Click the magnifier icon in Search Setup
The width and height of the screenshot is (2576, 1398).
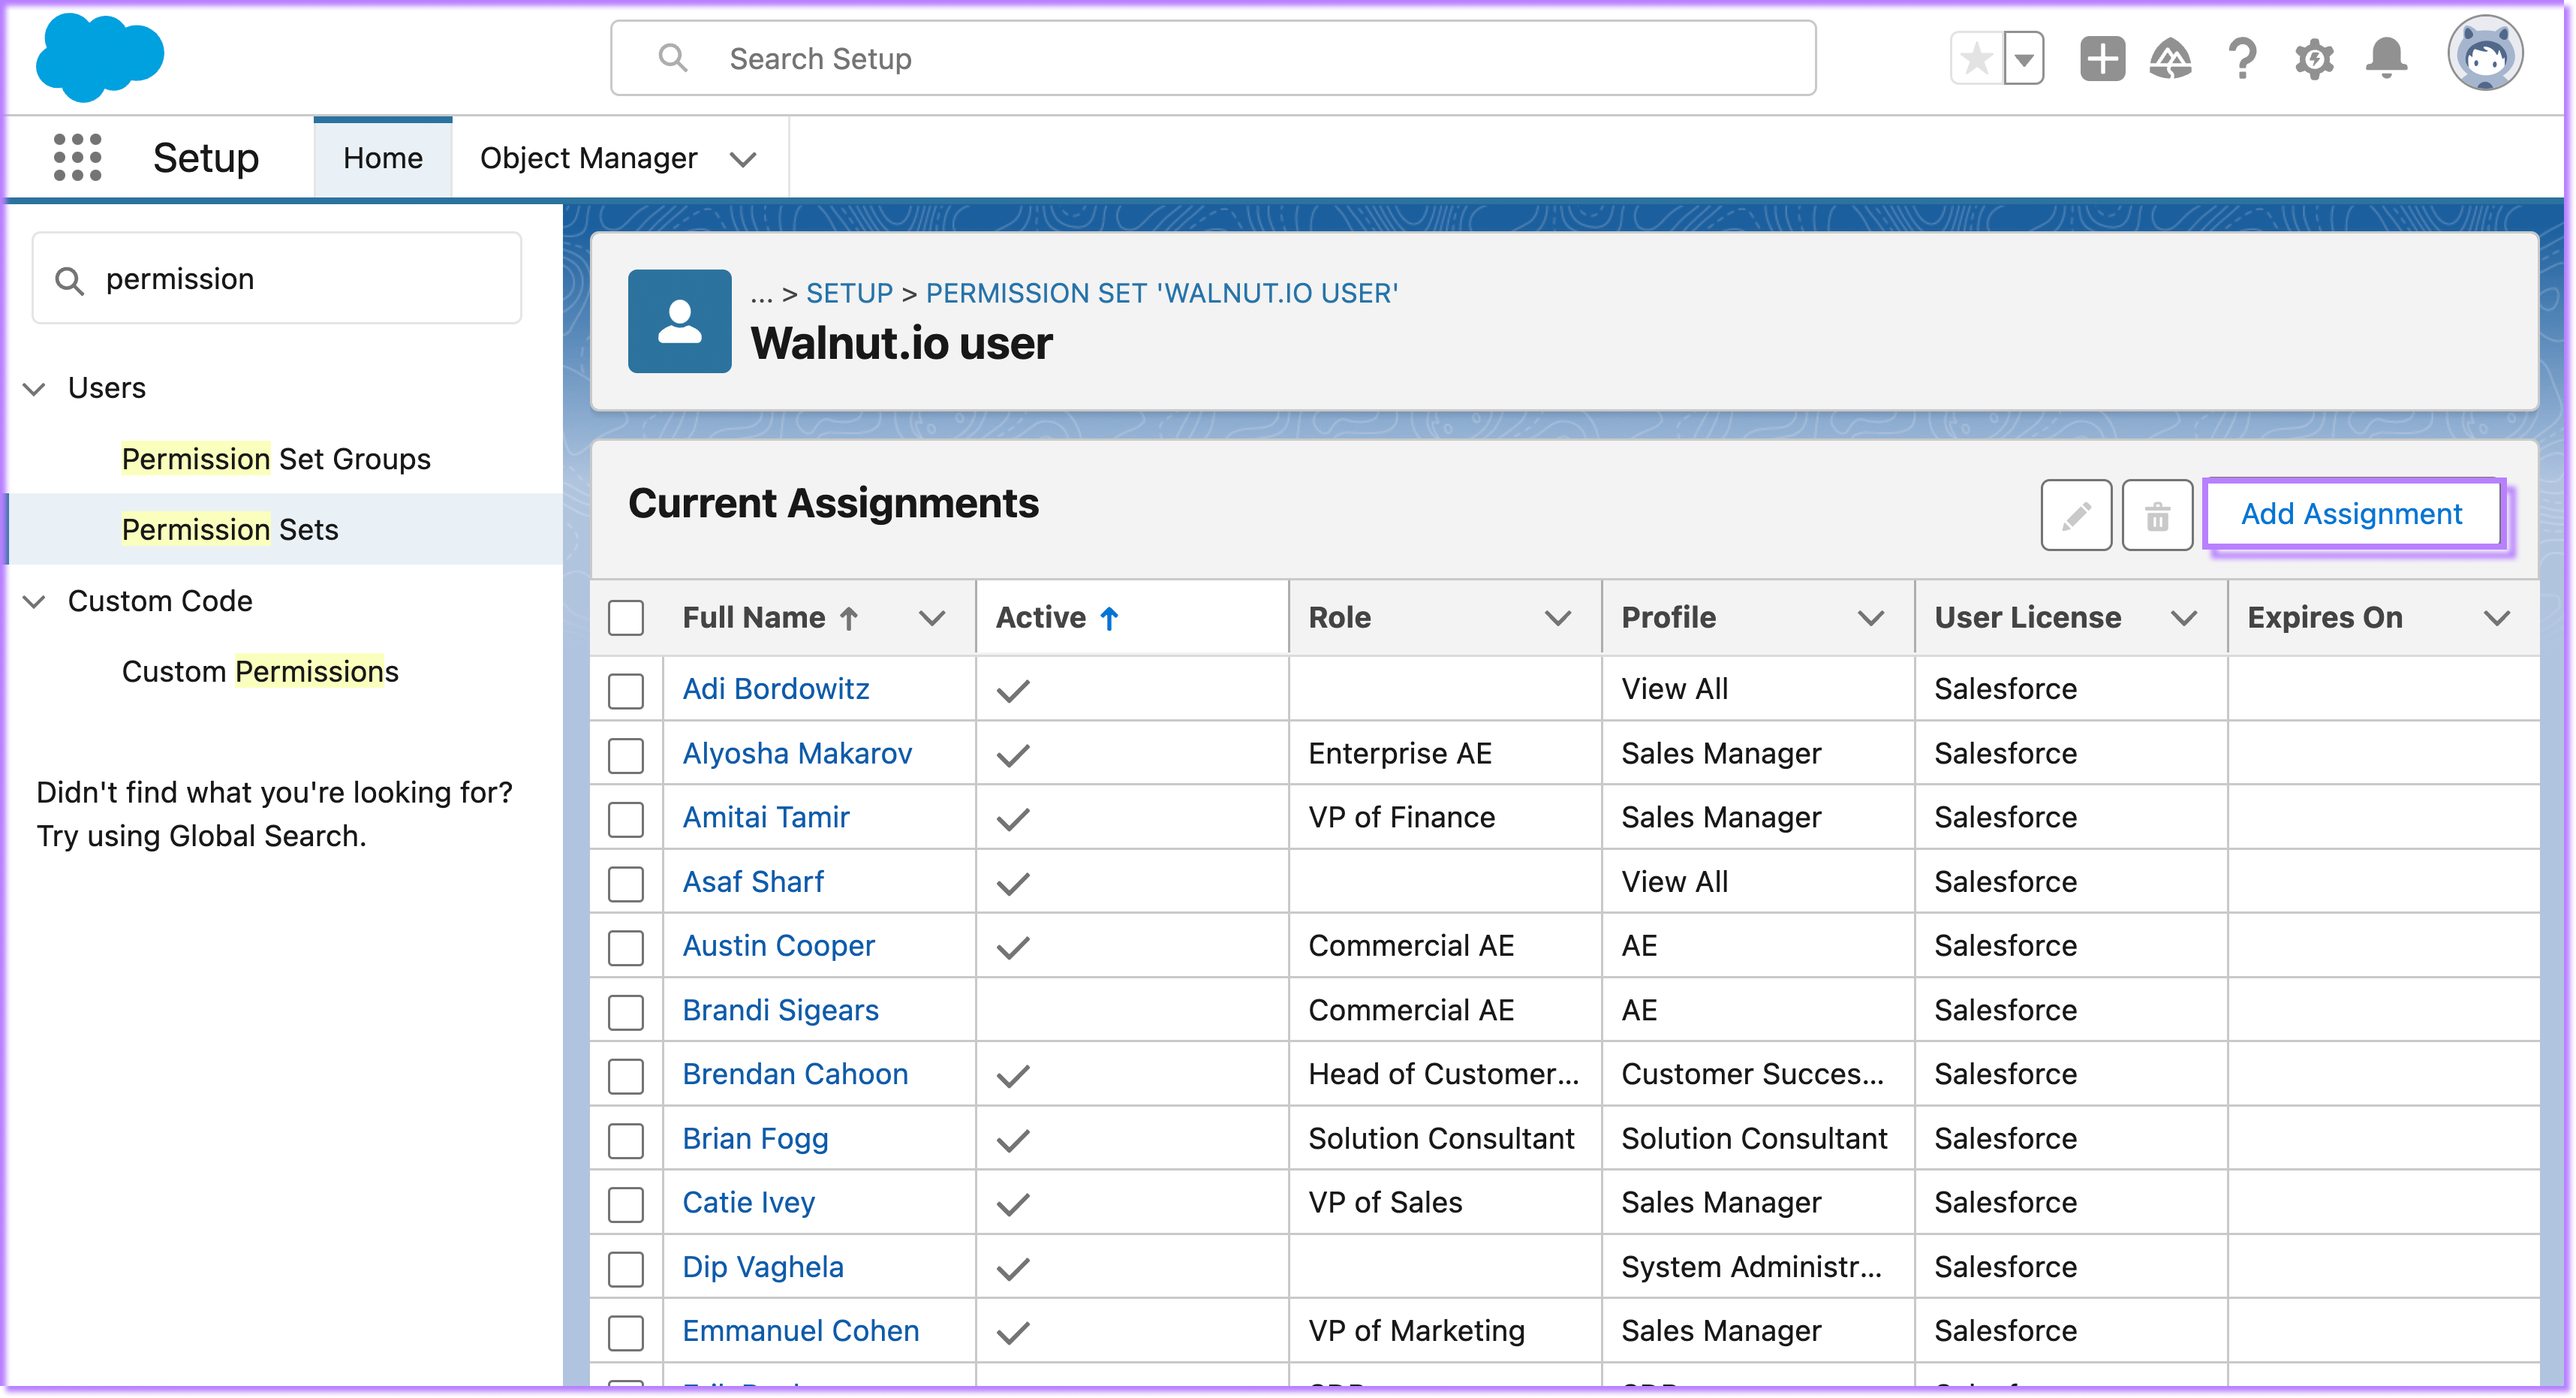point(673,58)
